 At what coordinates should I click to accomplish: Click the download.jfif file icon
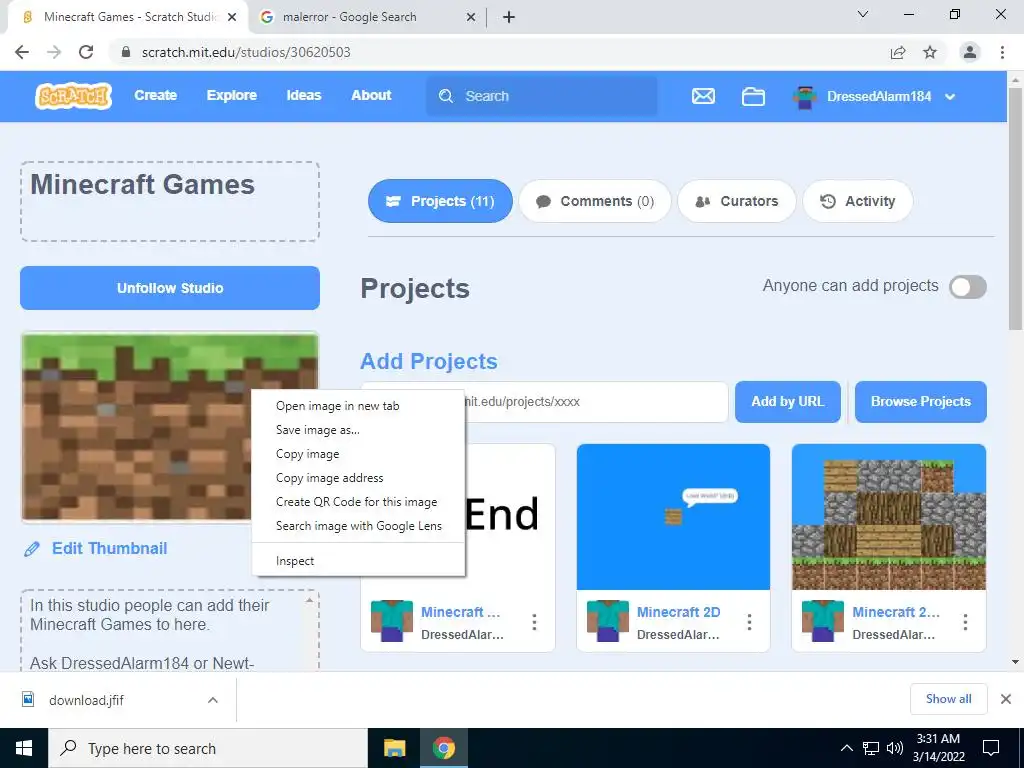click(28, 699)
